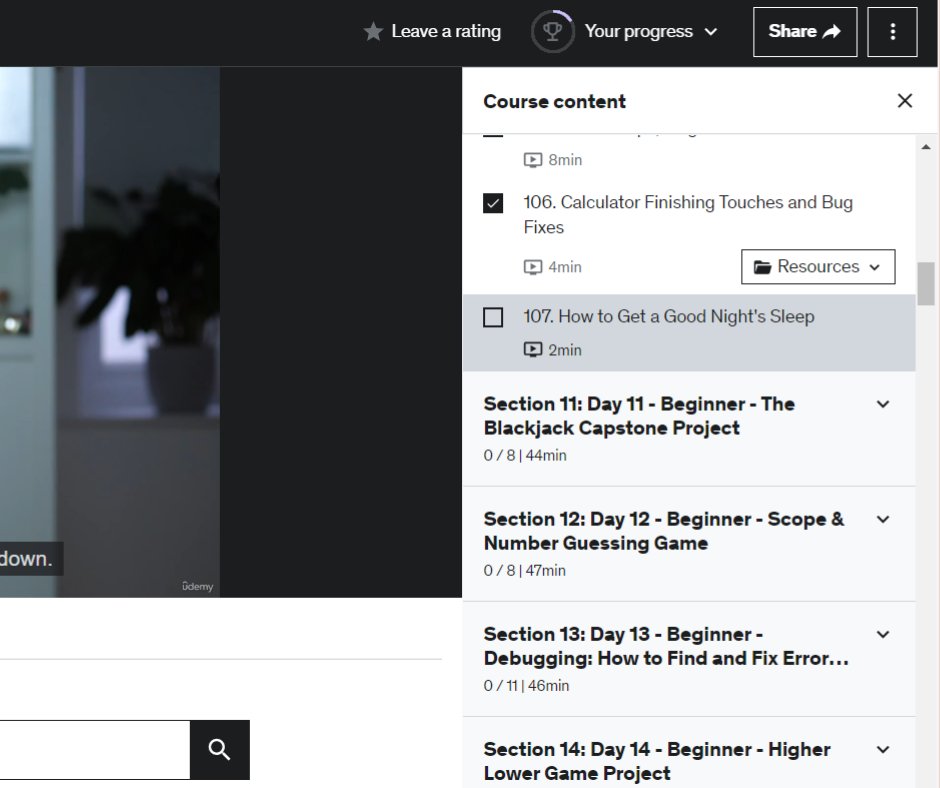Click the lecture video player
The width and height of the screenshot is (940, 788).
[231, 332]
